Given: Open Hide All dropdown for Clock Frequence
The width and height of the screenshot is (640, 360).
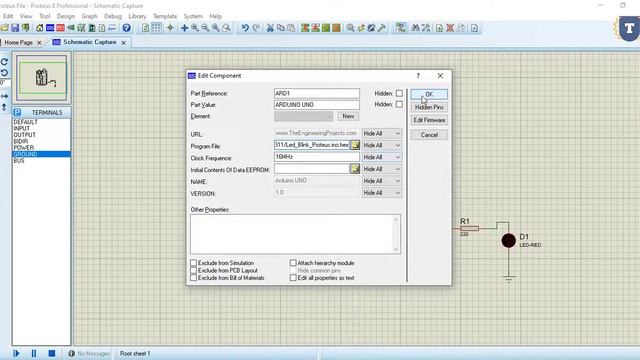Looking at the screenshot, I should (x=382, y=157).
